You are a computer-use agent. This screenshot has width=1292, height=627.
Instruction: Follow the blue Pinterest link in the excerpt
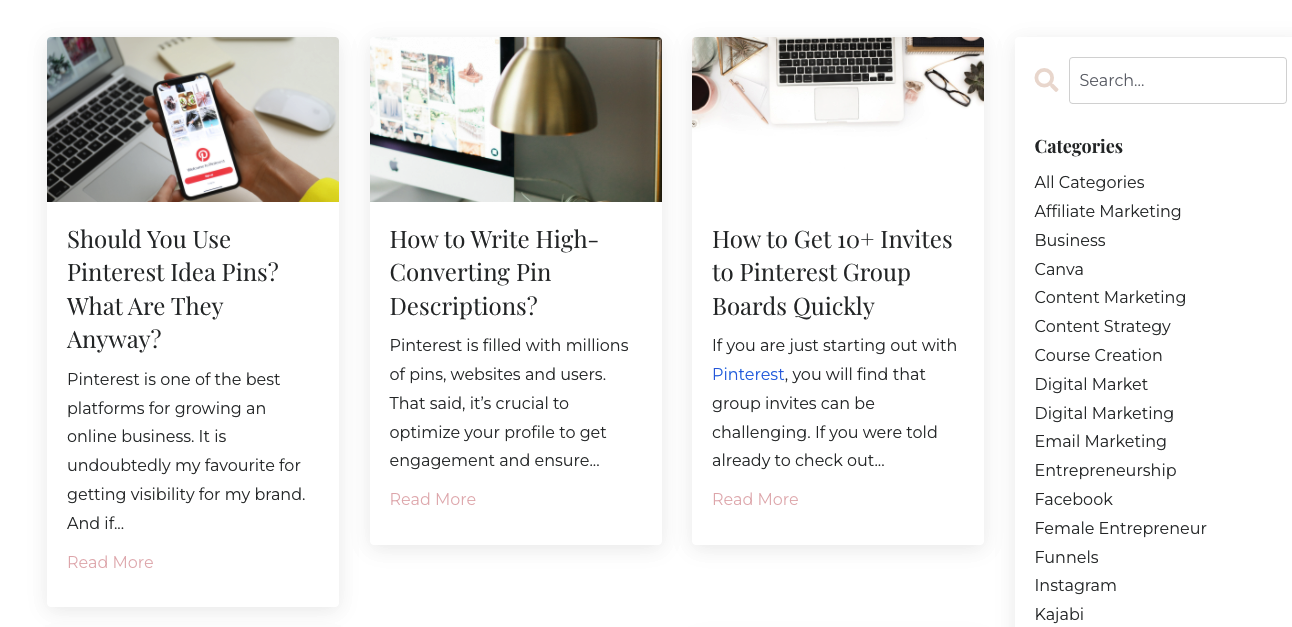[748, 374]
